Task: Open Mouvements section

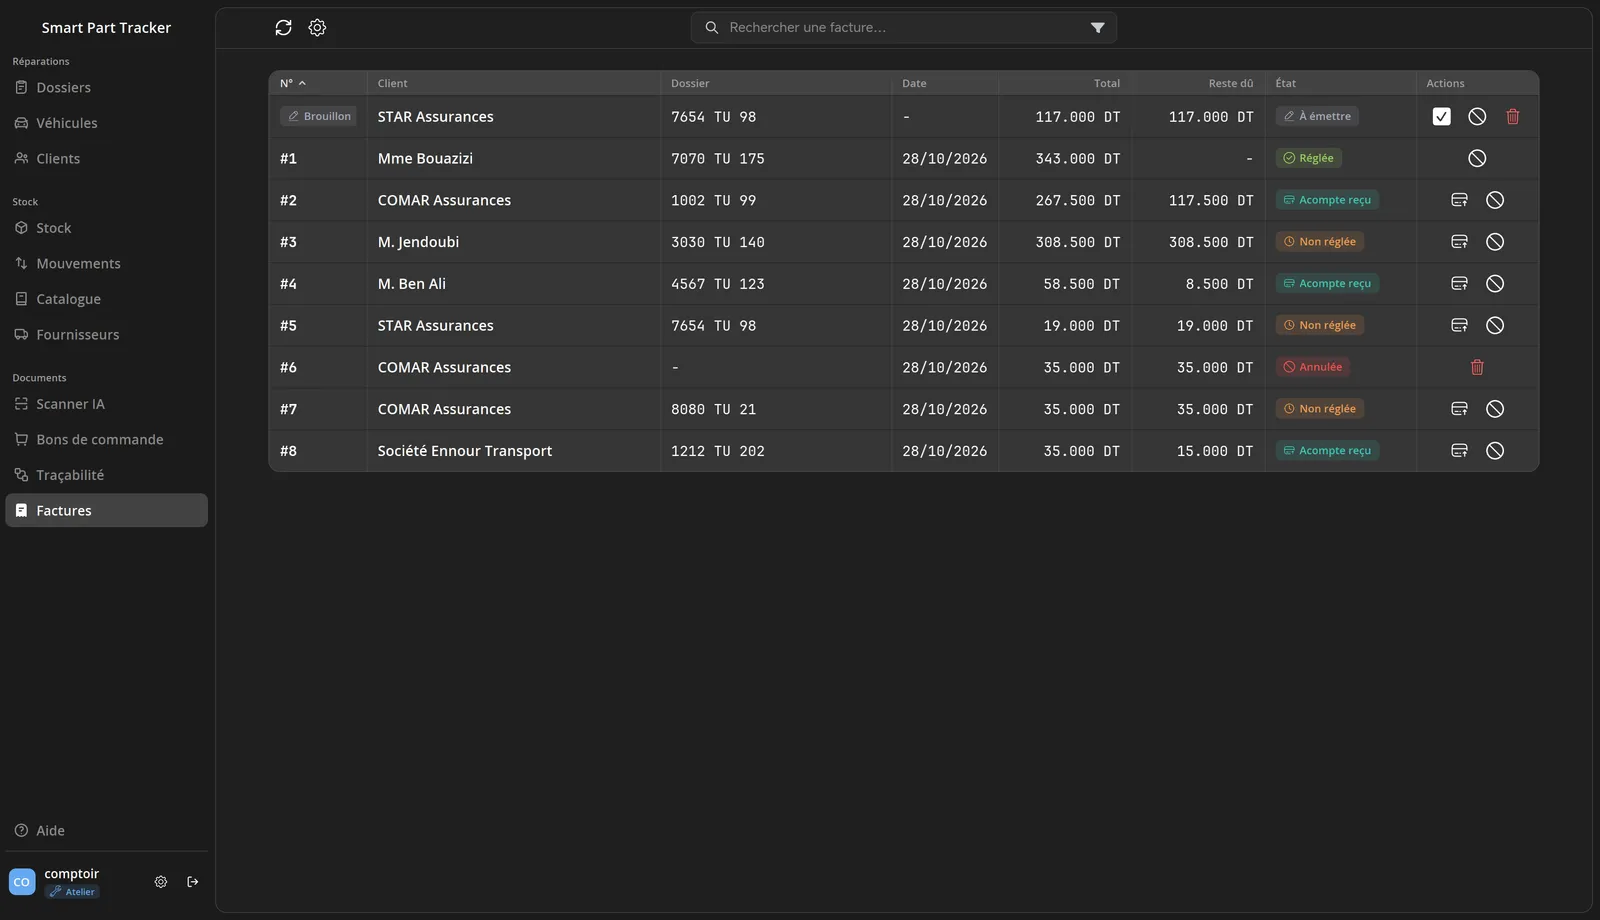Action: pyautogui.click(x=106, y=264)
